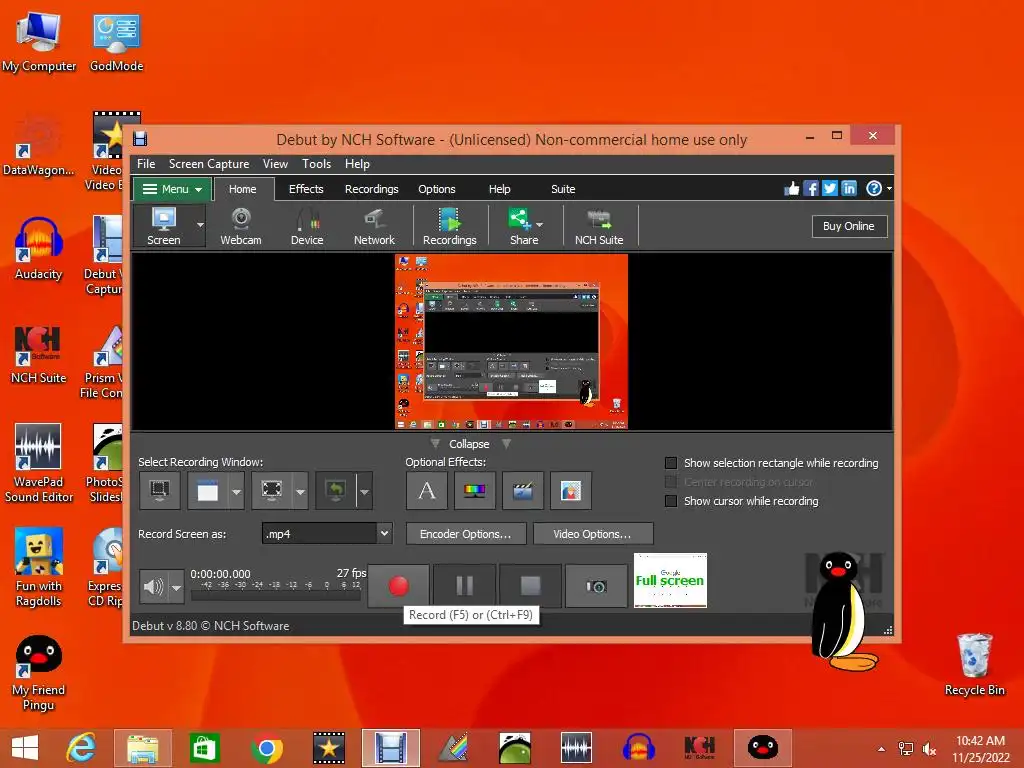
Task: Click the screen preview thumbnail
Action: tap(511, 342)
